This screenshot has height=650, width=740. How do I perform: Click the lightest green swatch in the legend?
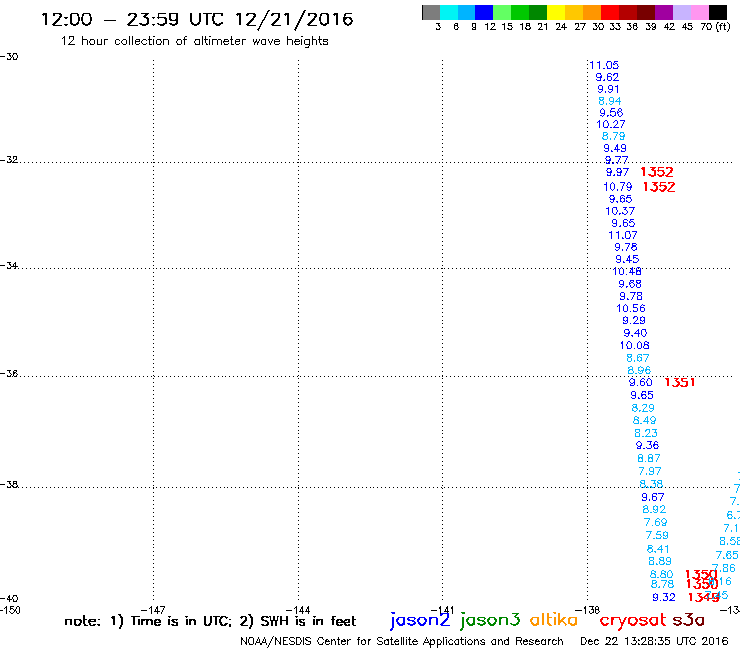[x=502, y=12]
